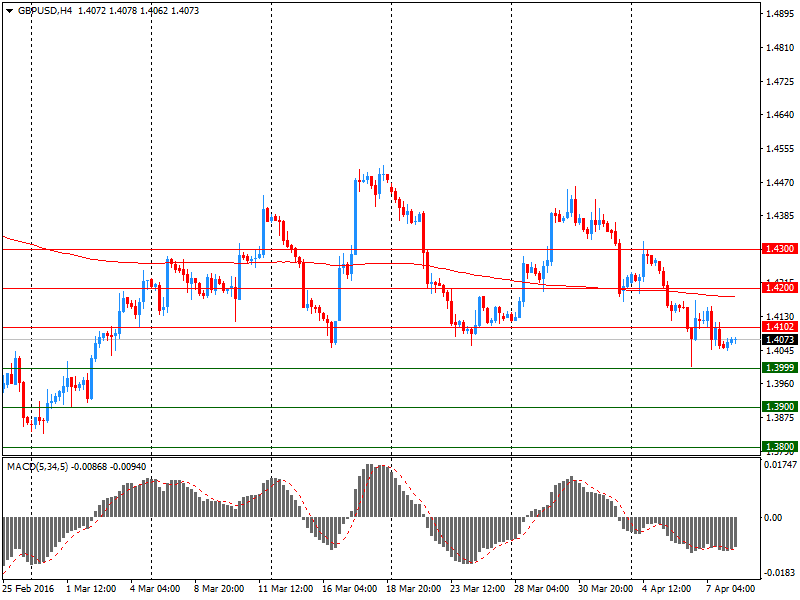Click the 16 Mar 04:00 time label
The width and height of the screenshot is (800, 600).
349,588
